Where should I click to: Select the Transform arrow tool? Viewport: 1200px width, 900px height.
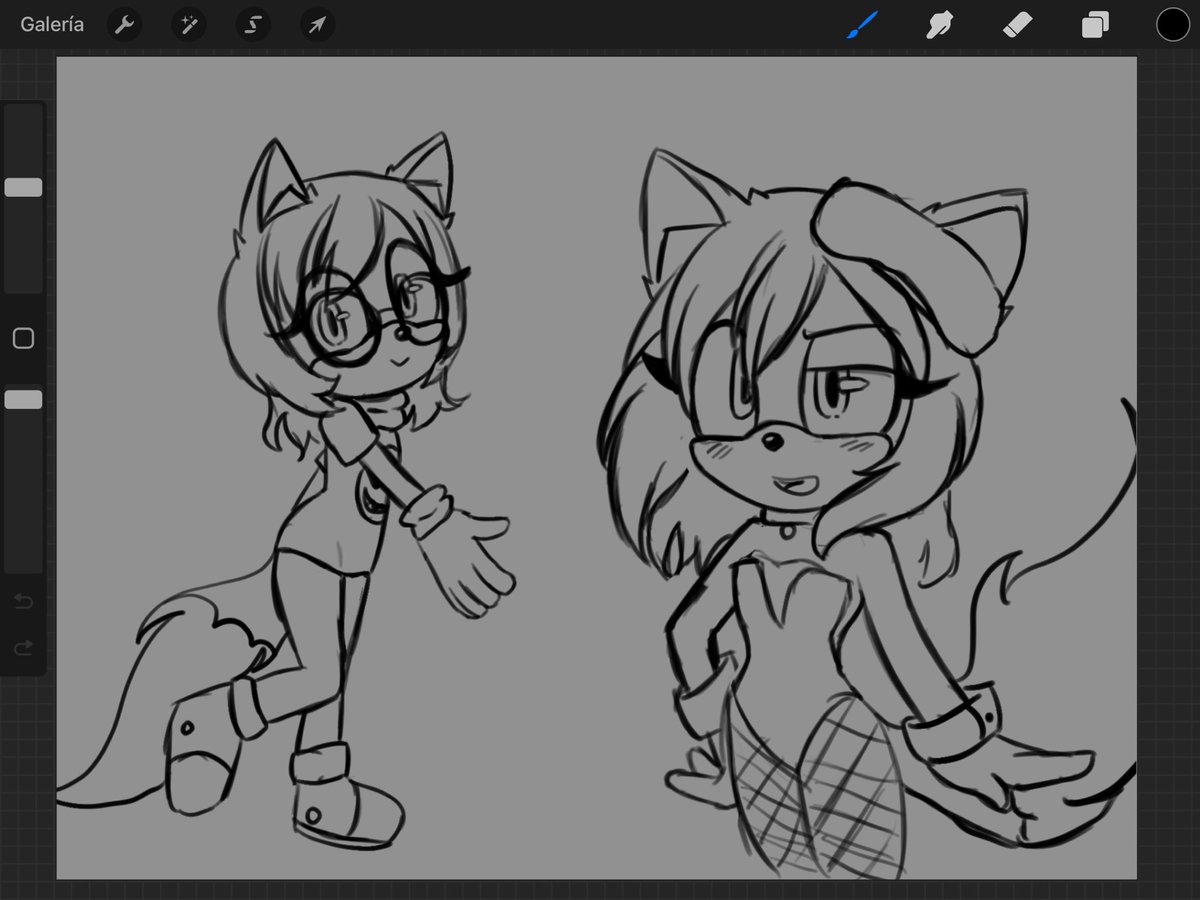[x=316, y=24]
